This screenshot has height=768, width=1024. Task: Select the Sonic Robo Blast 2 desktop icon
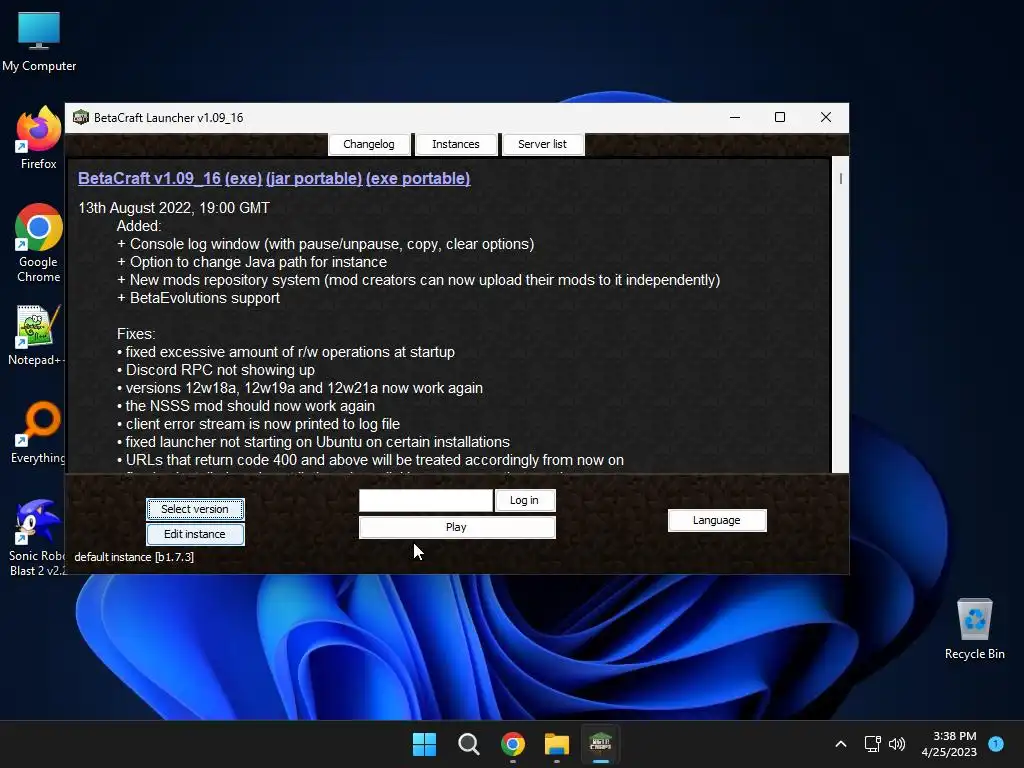[38, 537]
